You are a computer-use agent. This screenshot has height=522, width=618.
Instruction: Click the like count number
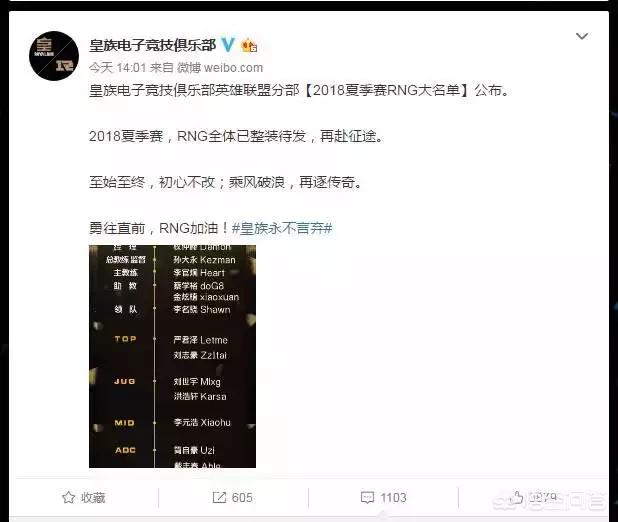coord(543,498)
